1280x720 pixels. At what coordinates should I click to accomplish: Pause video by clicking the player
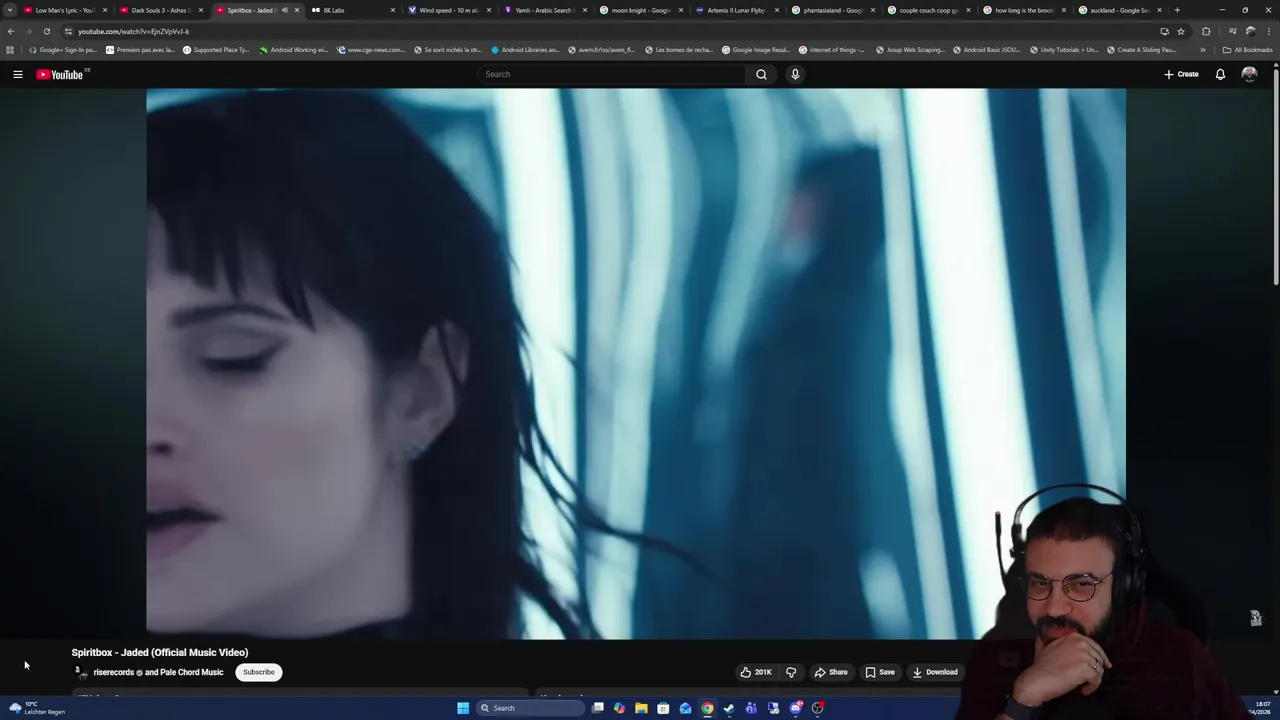[636, 363]
